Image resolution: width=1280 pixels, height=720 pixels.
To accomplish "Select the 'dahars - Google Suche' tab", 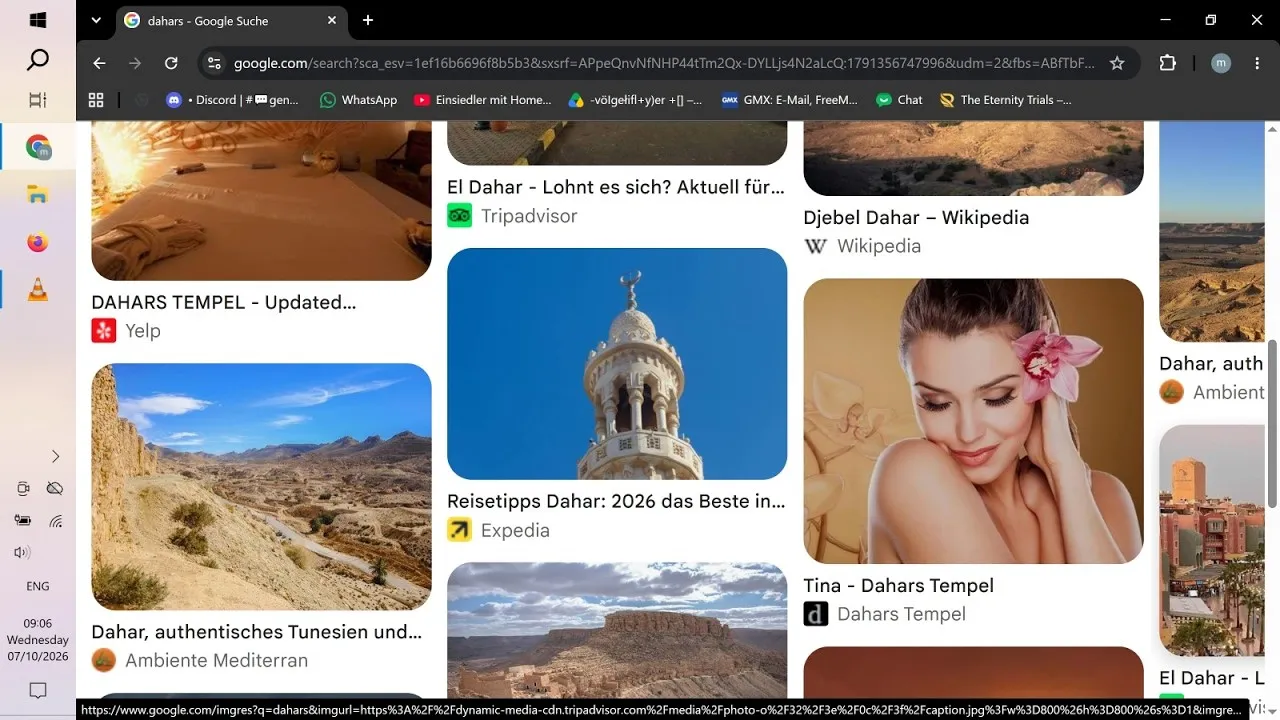I will 232,20.
